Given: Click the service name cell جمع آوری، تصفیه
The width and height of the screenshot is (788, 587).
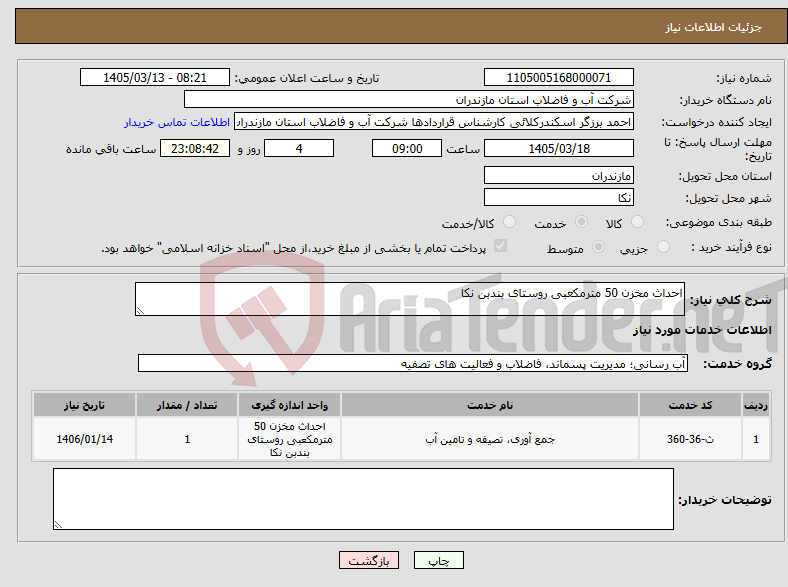Looking at the screenshot, I should [490, 439].
